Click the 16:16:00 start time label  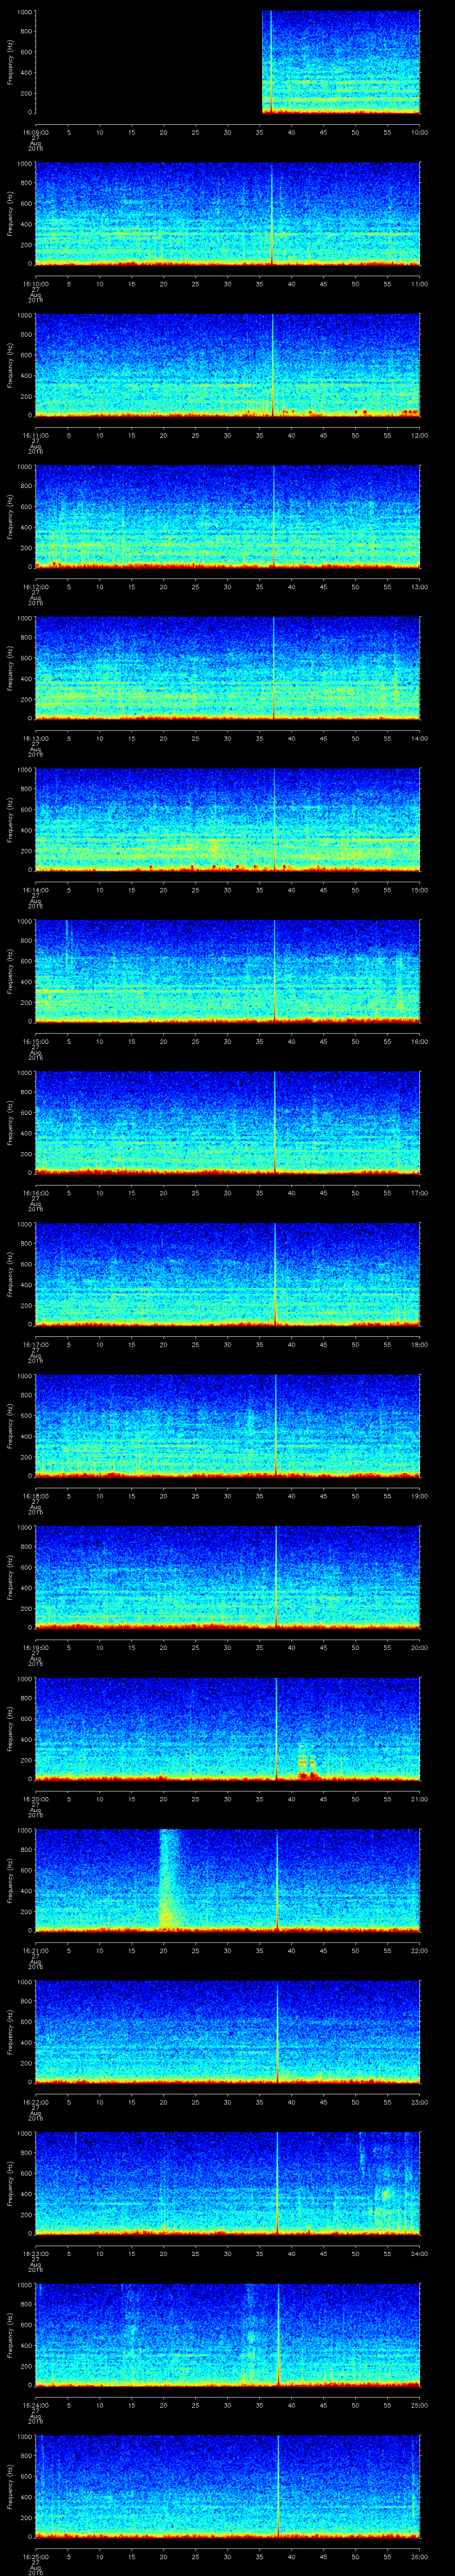(x=35, y=1192)
